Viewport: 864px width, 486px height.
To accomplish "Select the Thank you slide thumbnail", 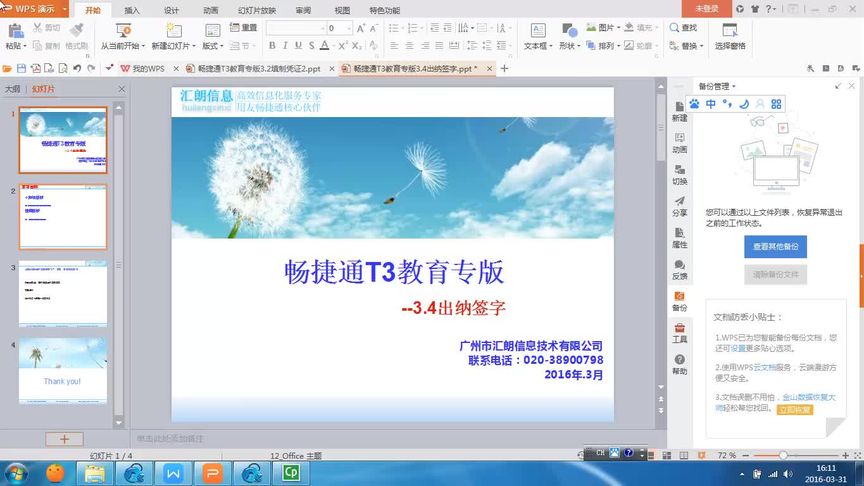I will (63, 371).
